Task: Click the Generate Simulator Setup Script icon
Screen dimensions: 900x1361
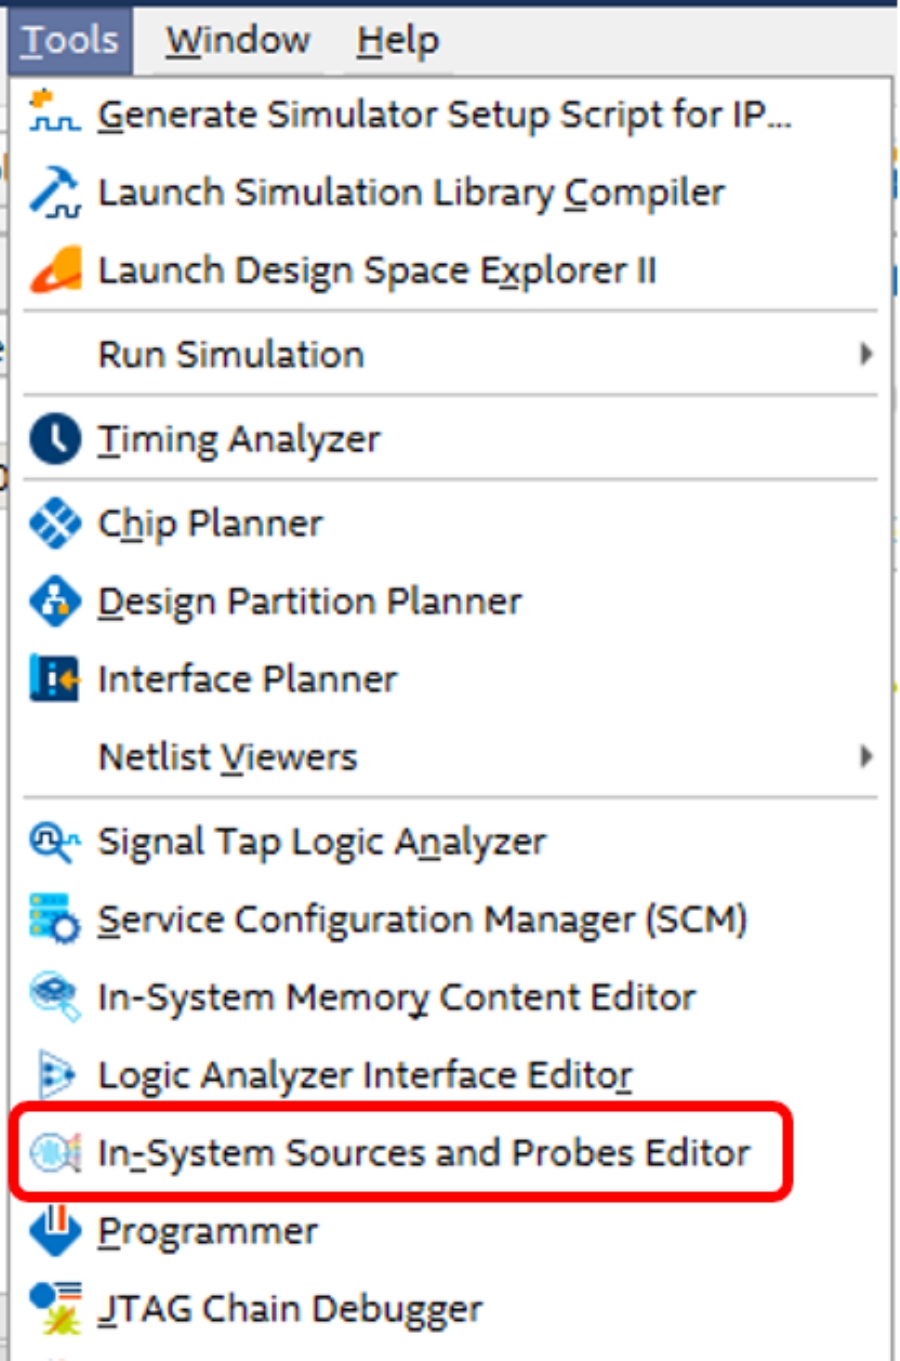Action: 54,112
